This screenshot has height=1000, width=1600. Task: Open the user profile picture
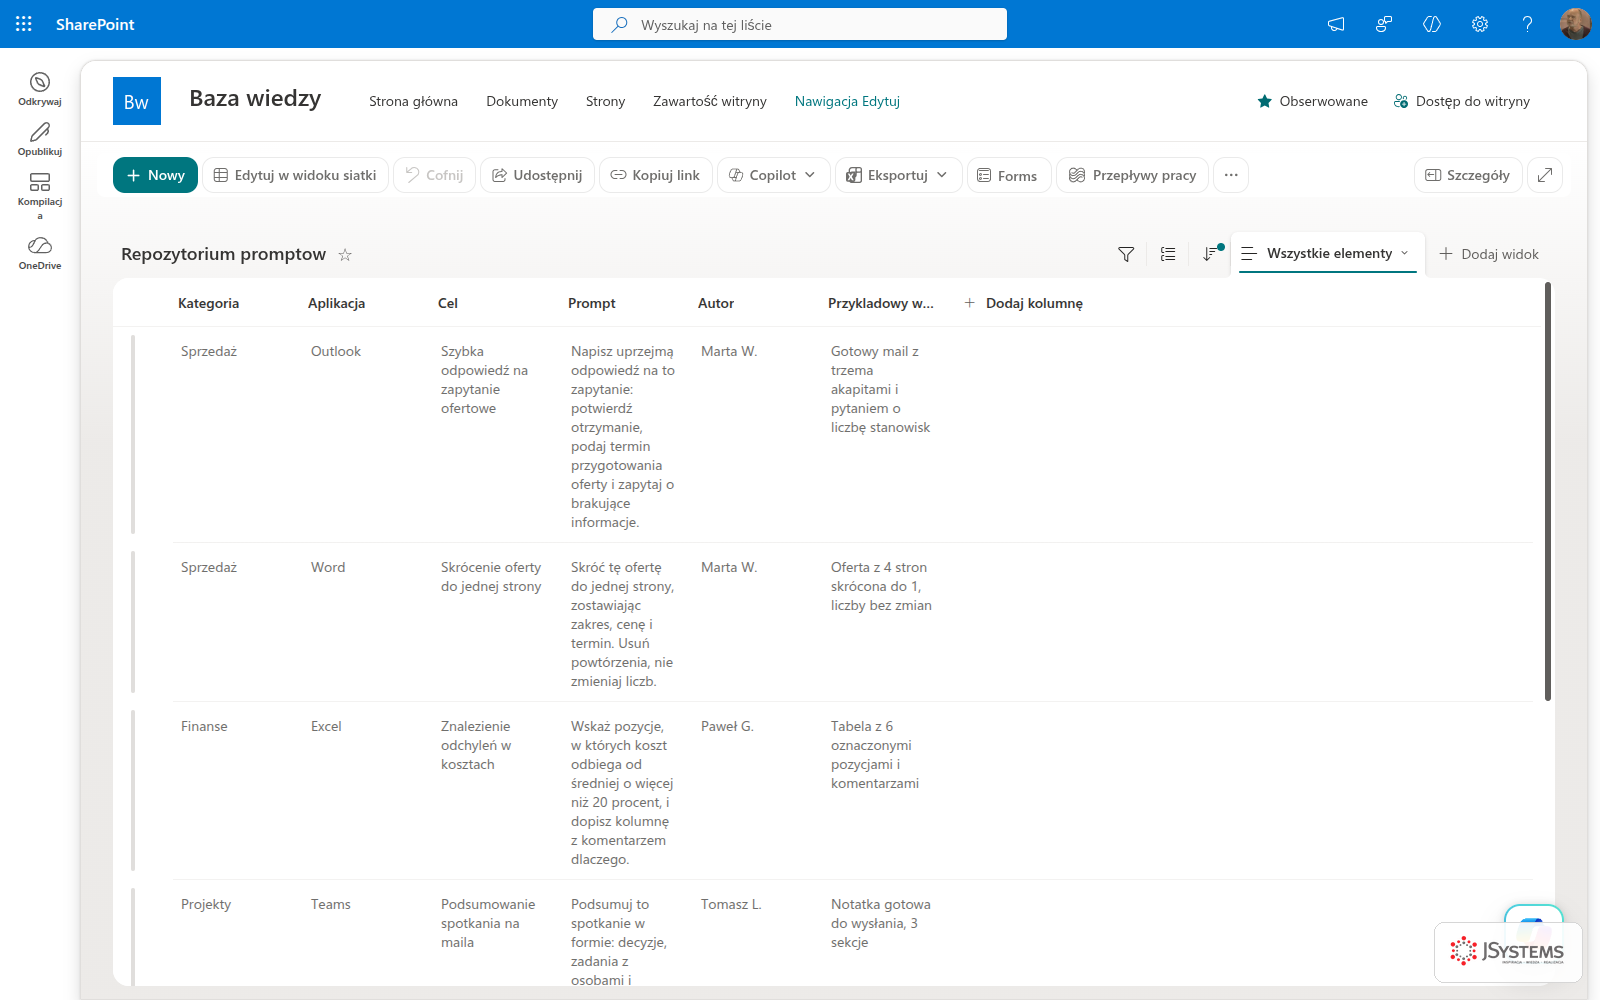(x=1575, y=24)
